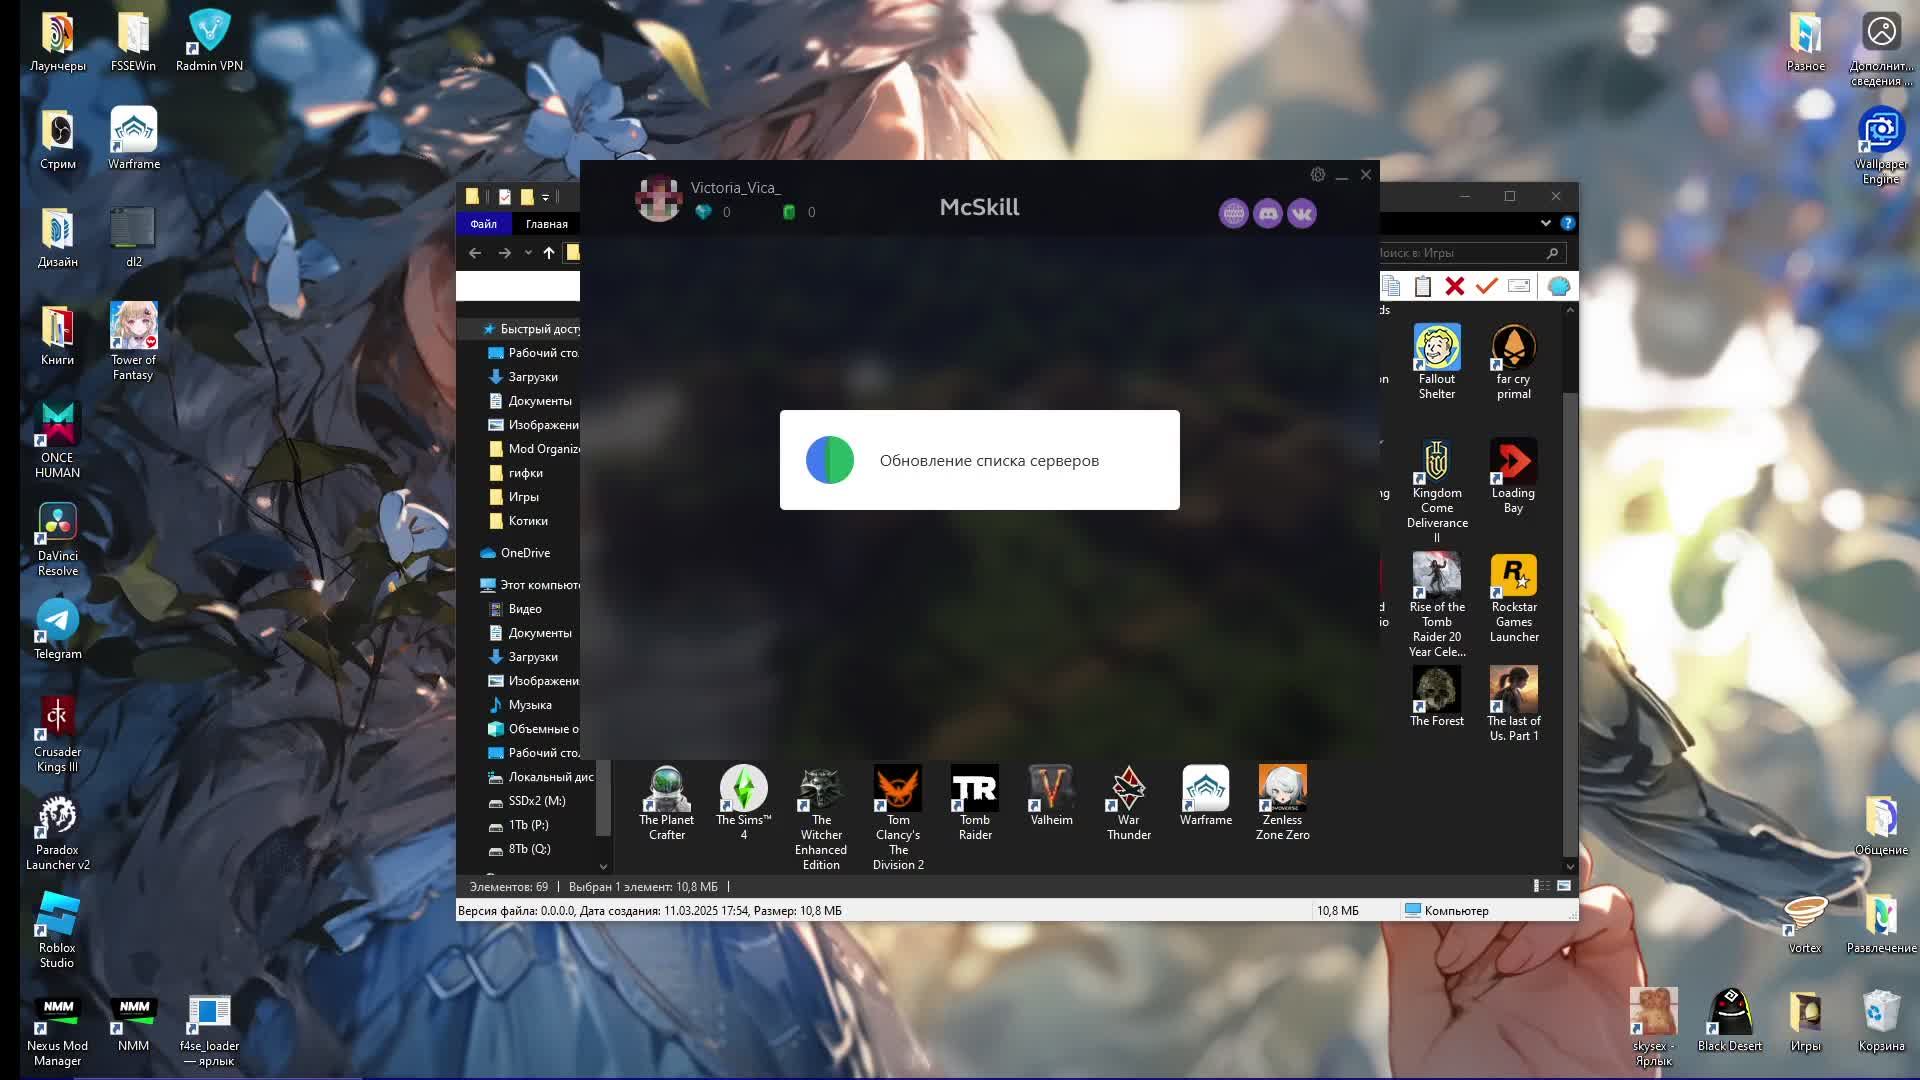Viewport: 1920px width, 1080px height.
Task: Expand the Explorer ribbon chevron
Action: [x=1545, y=223]
